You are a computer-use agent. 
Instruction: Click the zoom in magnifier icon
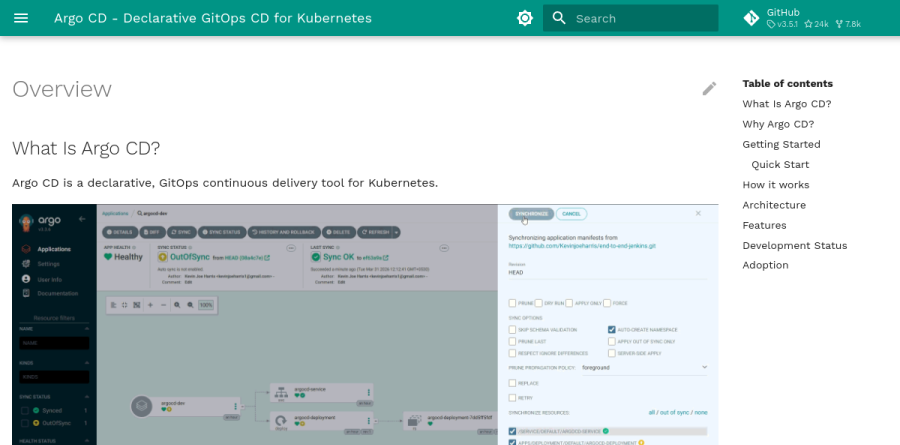[x=177, y=305]
